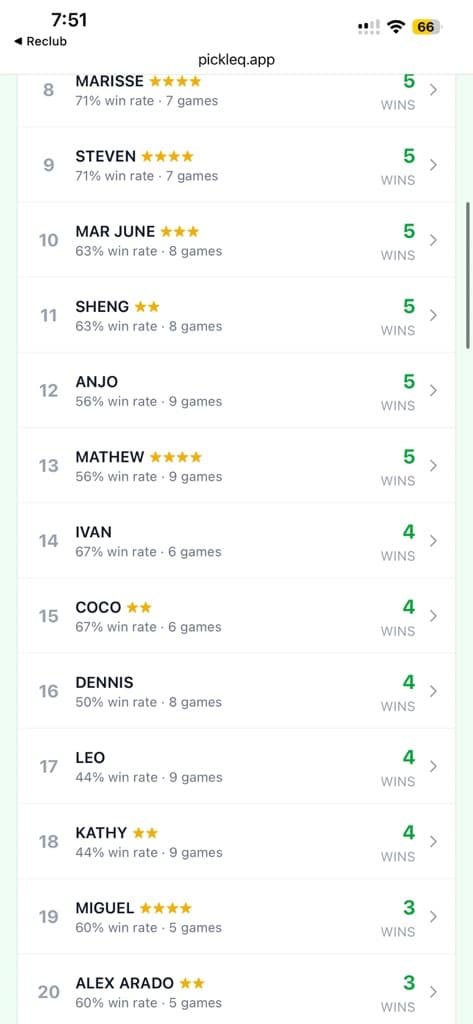Image resolution: width=473 pixels, height=1024 pixels.
Task: Tap the battery indicator in status bar
Action: pyautogui.click(x=427, y=27)
